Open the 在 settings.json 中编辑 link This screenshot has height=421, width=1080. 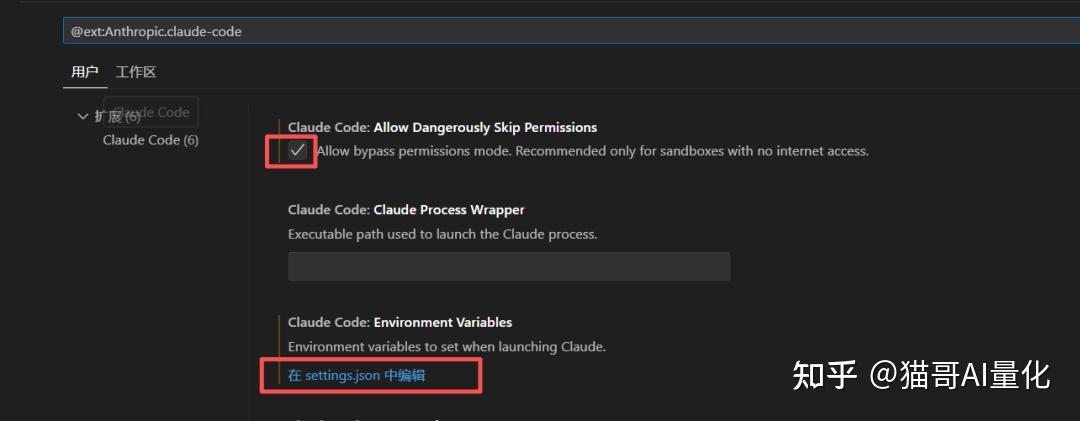coord(363,375)
